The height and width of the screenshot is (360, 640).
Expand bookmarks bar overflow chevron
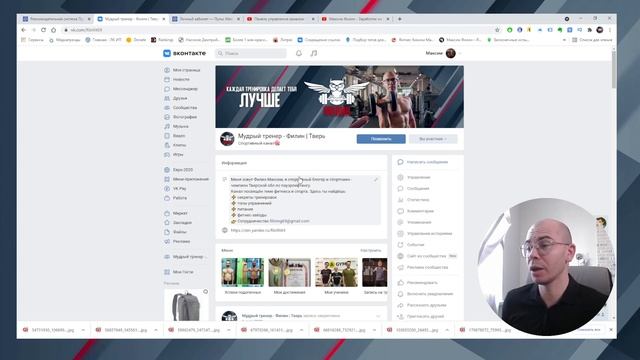[564, 40]
